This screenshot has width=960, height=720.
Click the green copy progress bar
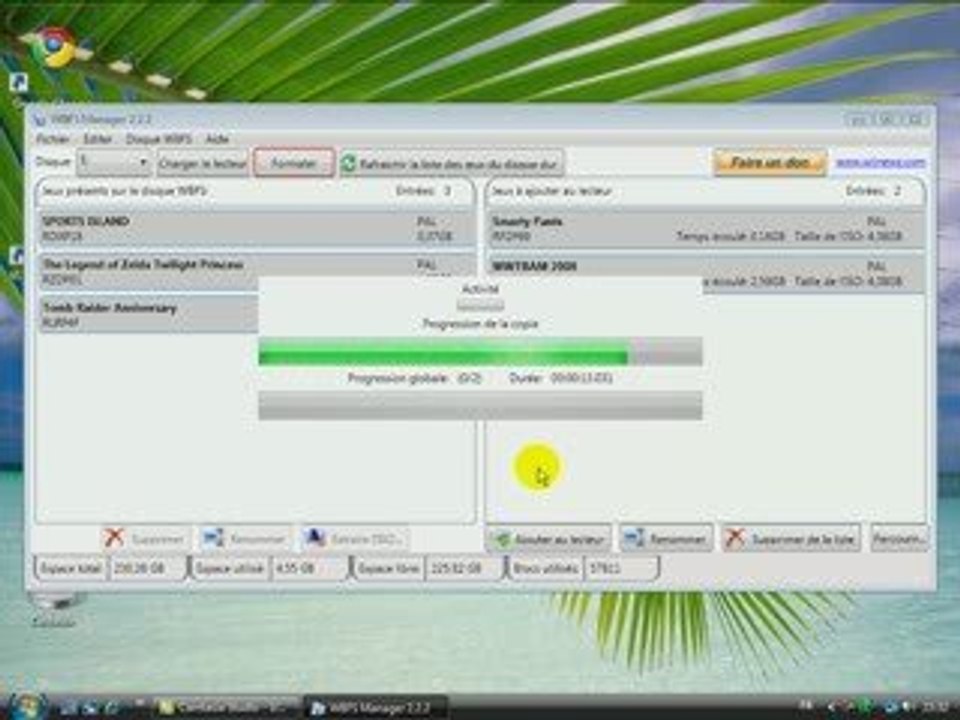481,352
